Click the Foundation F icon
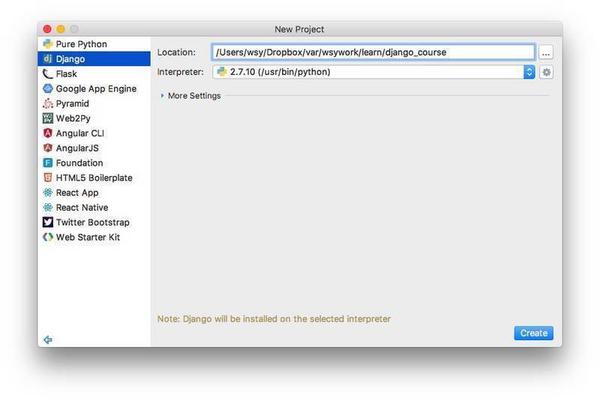This screenshot has width=600, height=401. point(47,163)
